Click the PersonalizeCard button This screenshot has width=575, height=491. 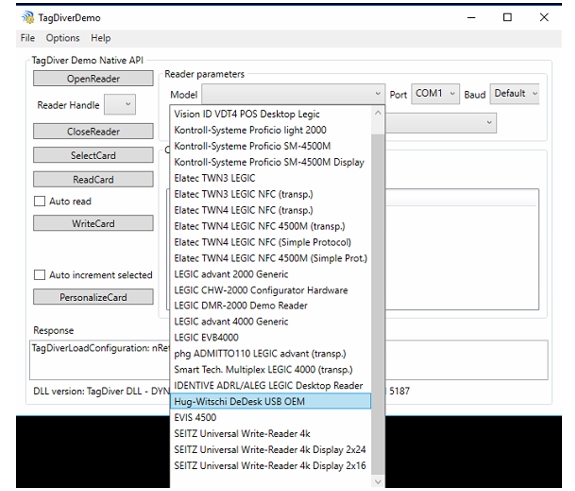pos(93,297)
